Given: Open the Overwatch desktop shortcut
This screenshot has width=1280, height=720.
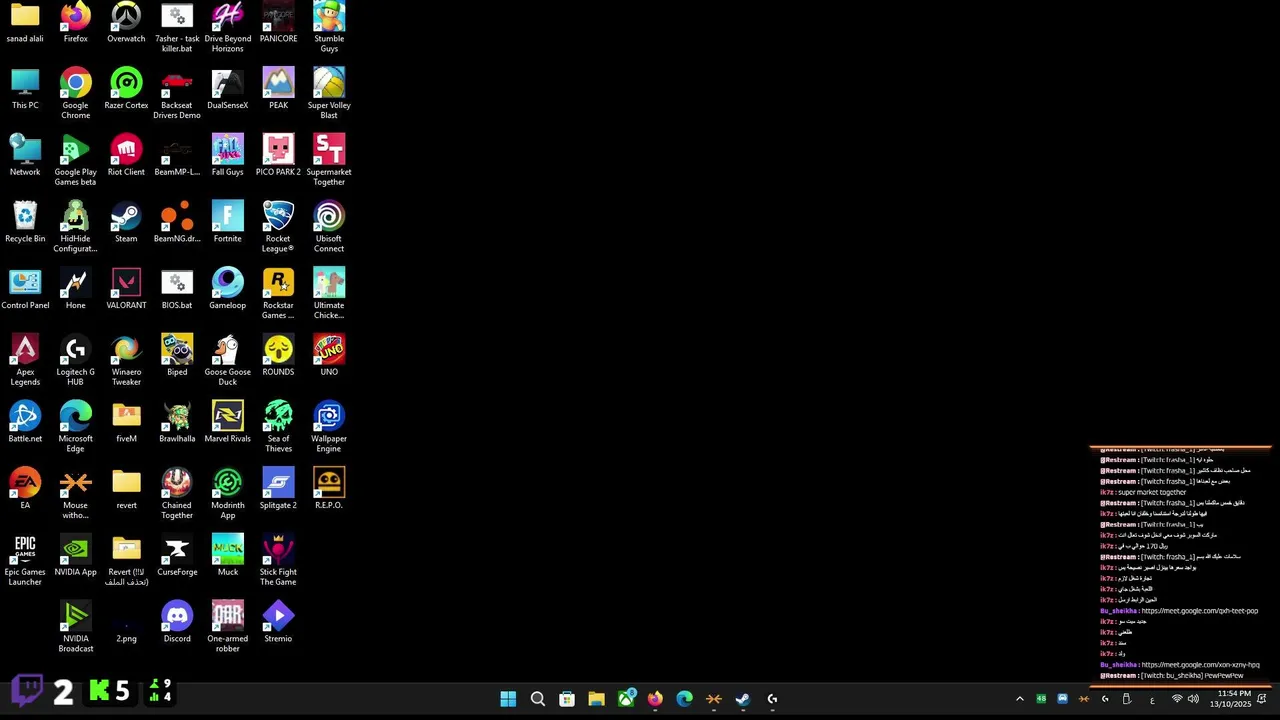Looking at the screenshot, I should pos(126,23).
